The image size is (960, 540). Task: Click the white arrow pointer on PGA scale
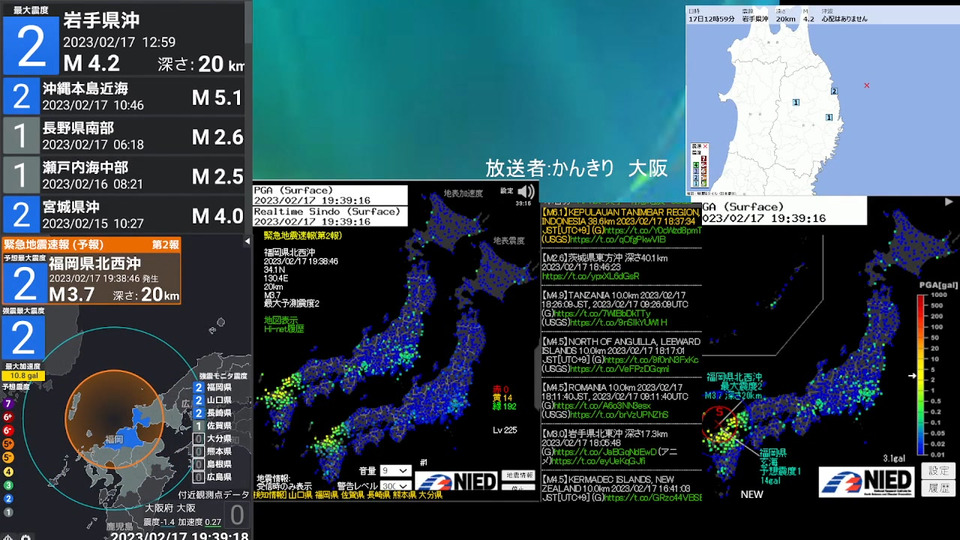click(x=912, y=375)
